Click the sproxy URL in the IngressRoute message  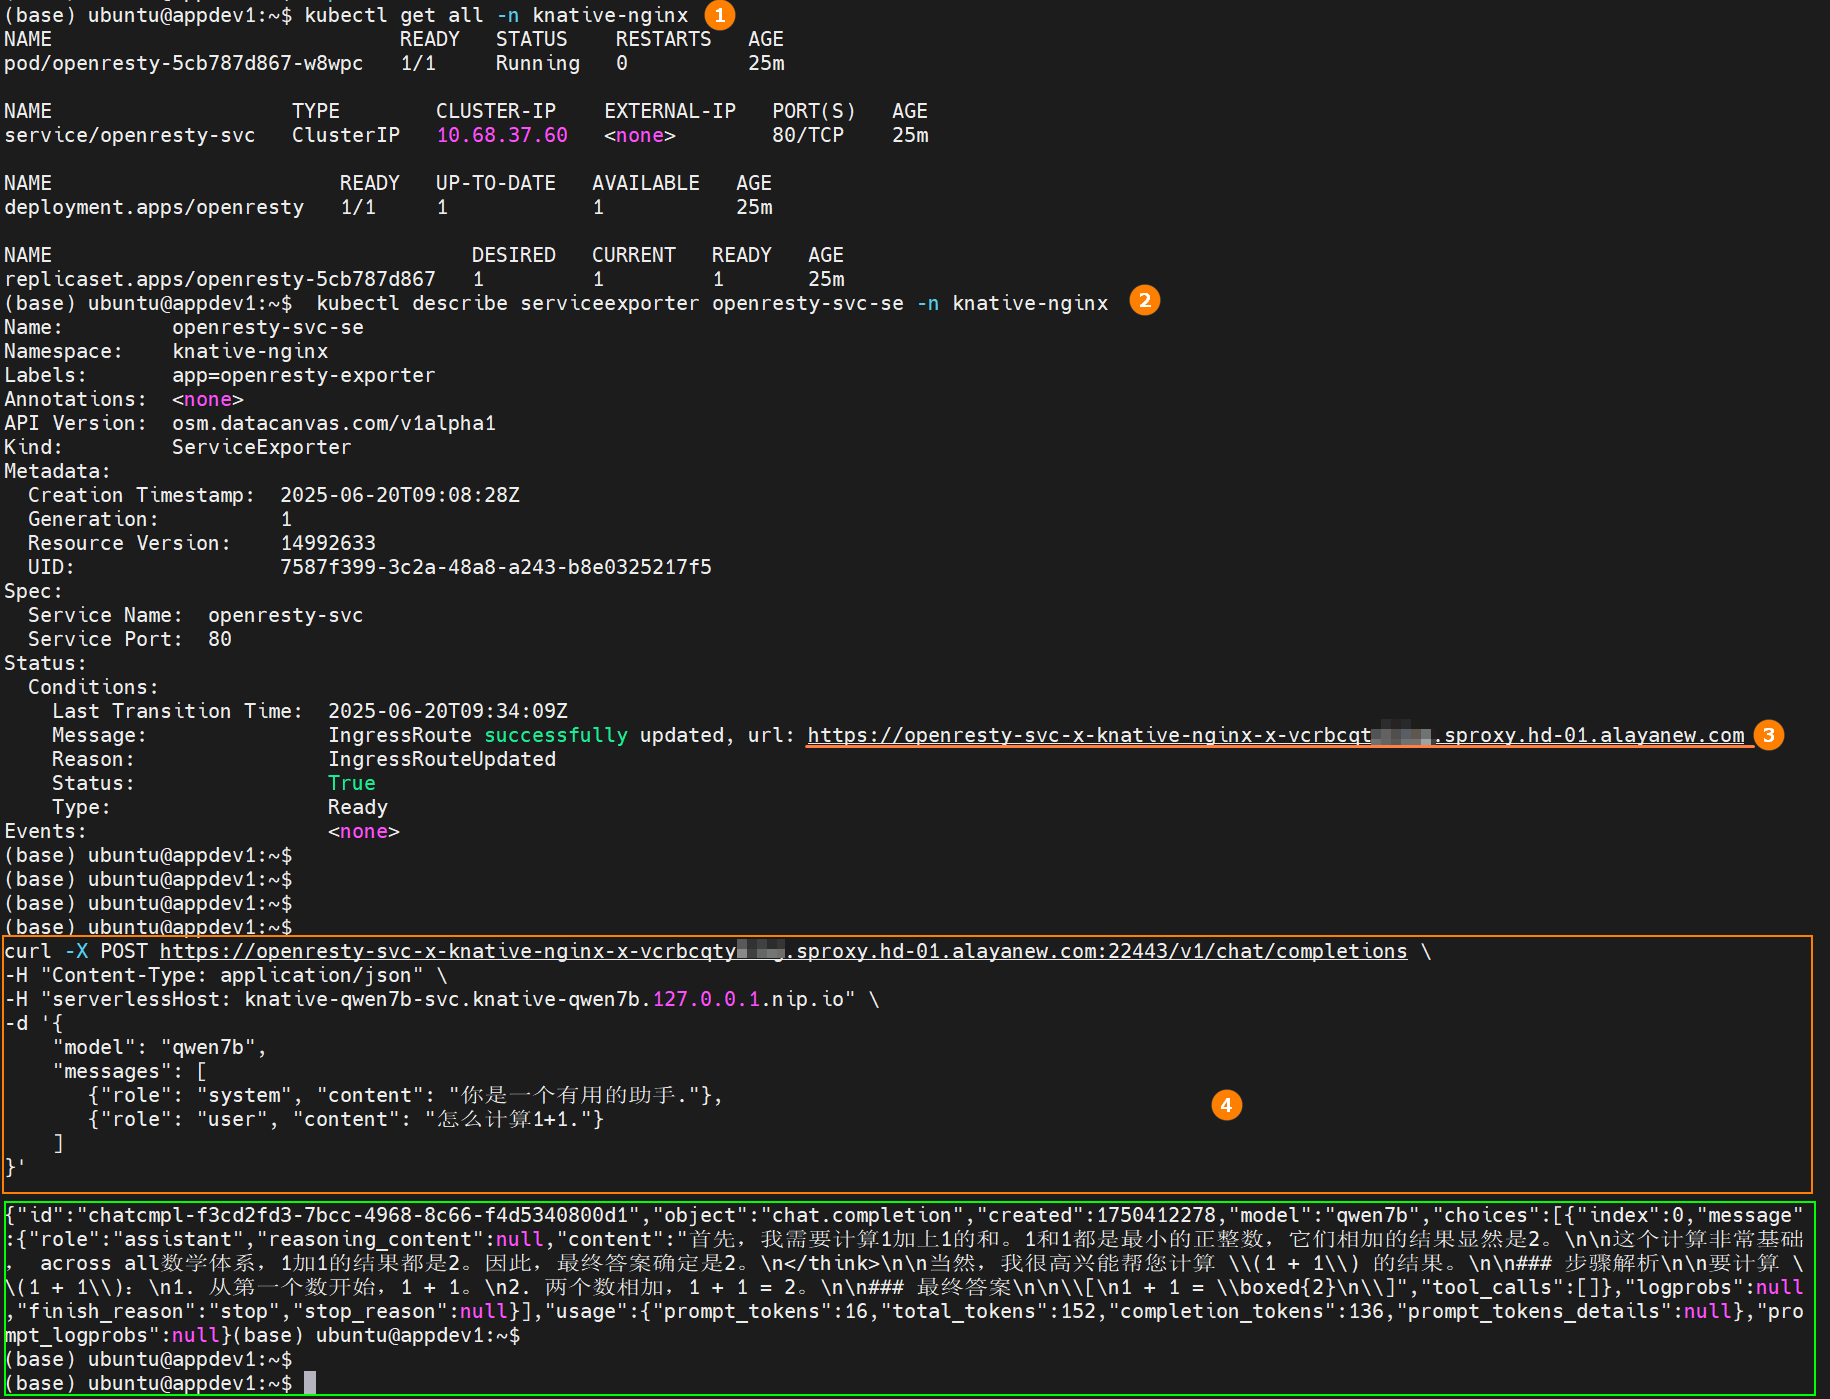(x=1276, y=735)
